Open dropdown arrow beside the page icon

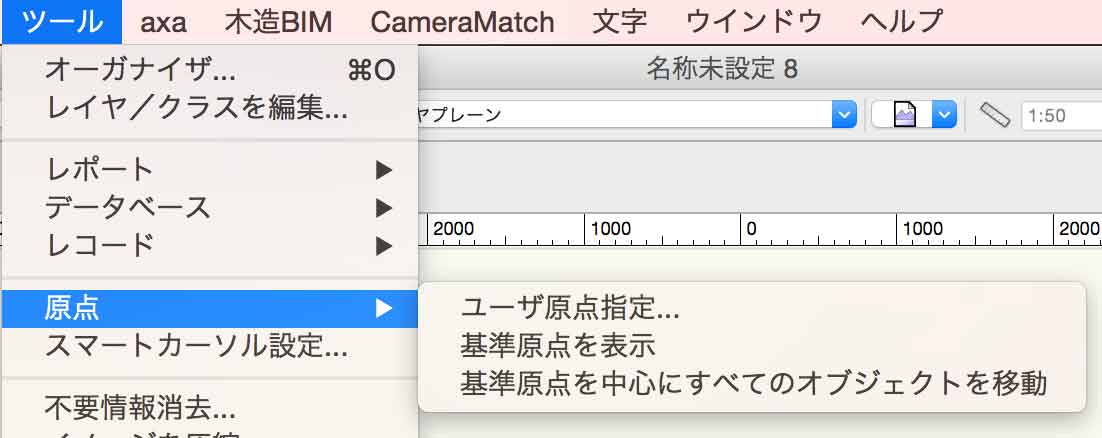coord(945,115)
